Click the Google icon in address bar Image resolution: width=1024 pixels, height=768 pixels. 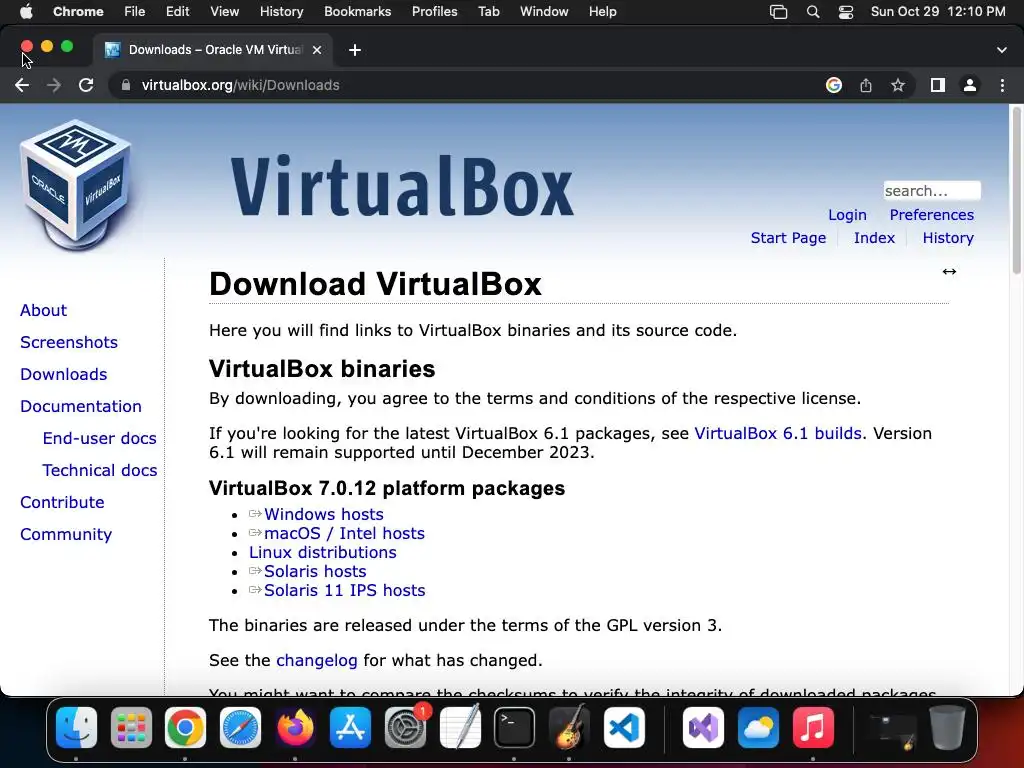(833, 86)
